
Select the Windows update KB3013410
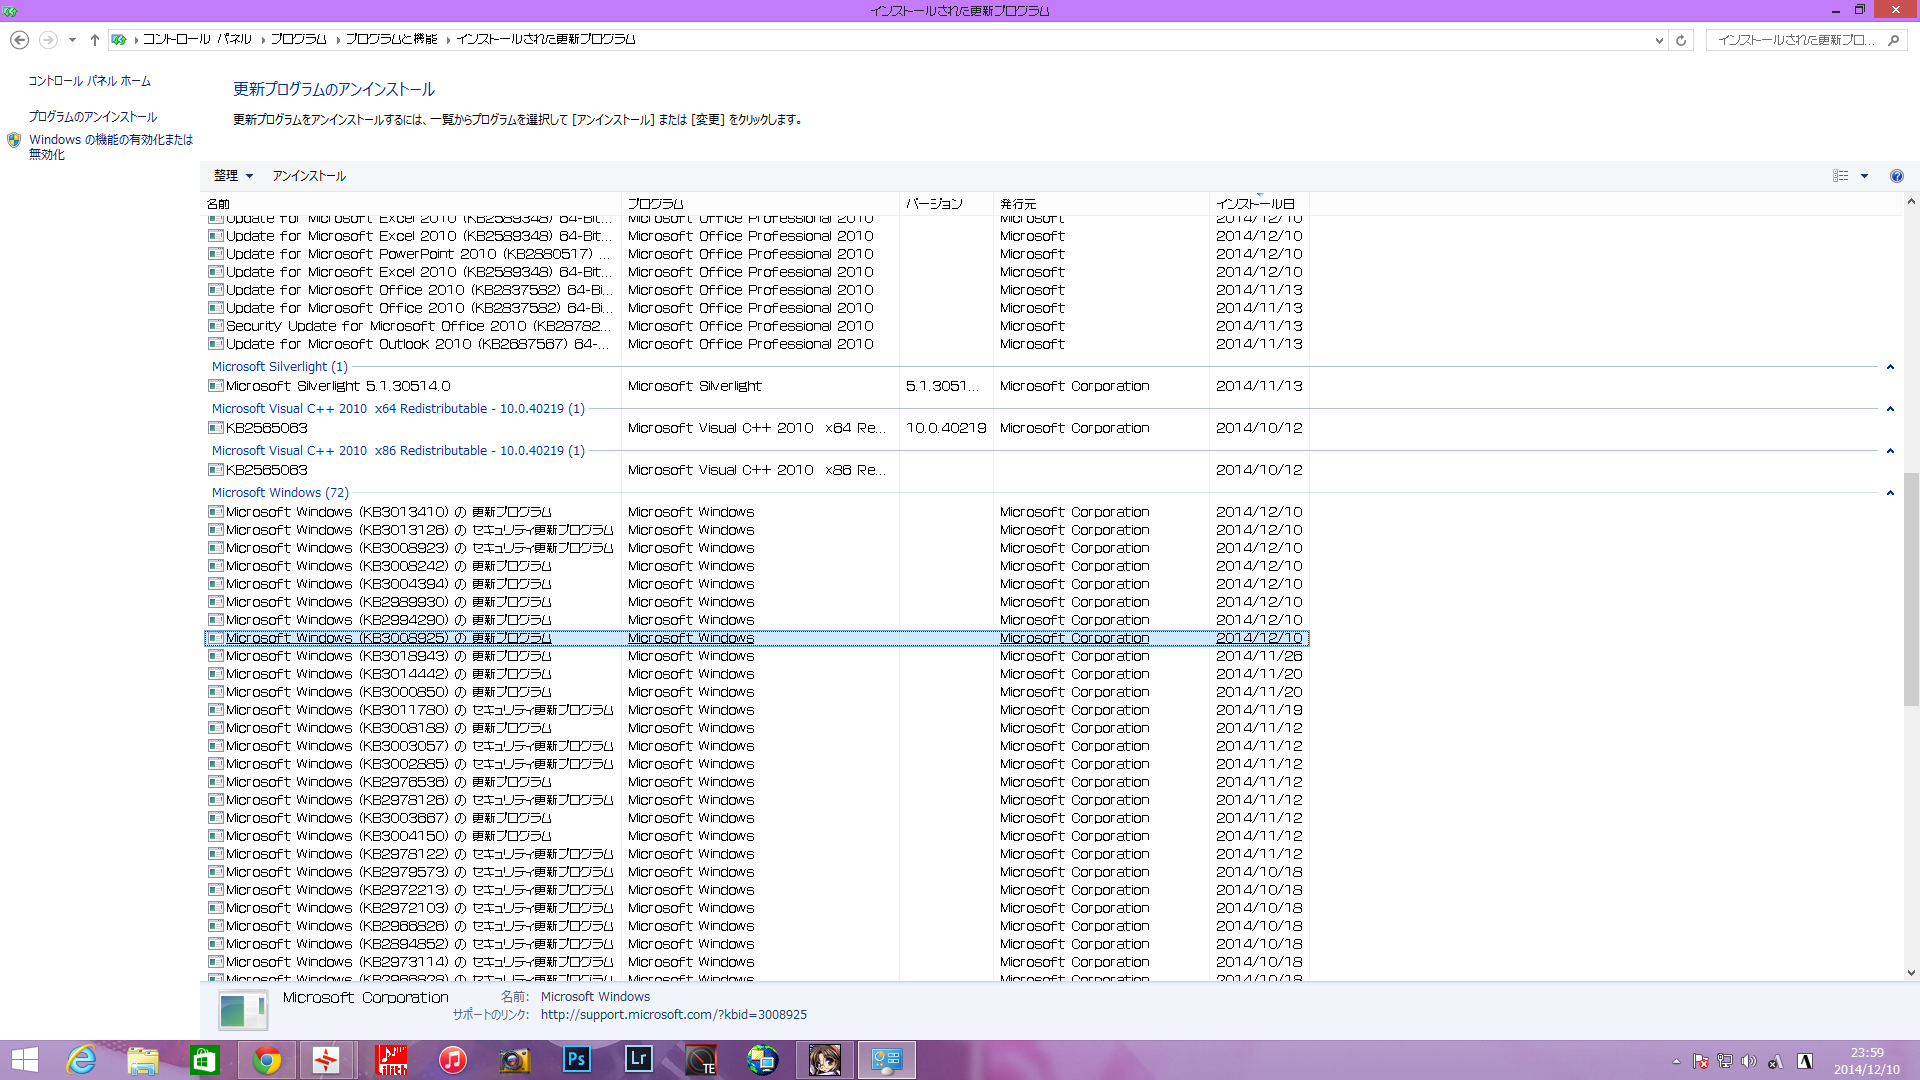756,512
